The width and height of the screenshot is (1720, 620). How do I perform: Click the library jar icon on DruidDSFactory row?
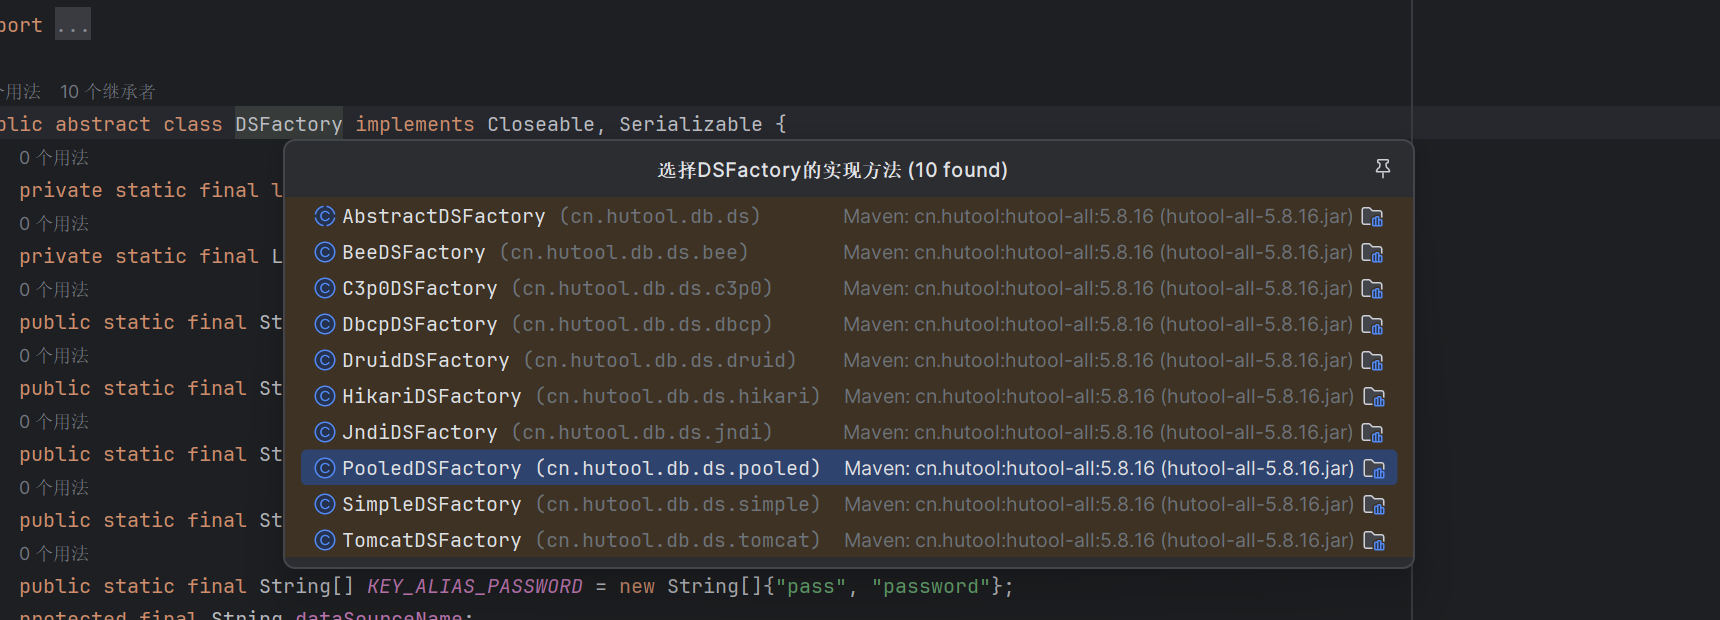coord(1372,361)
